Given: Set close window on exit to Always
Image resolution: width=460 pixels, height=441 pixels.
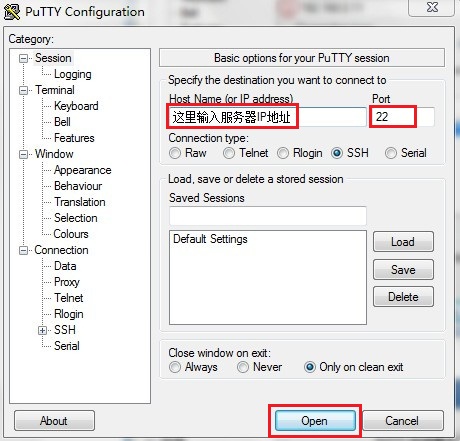Looking at the screenshot, I should (x=175, y=367).
